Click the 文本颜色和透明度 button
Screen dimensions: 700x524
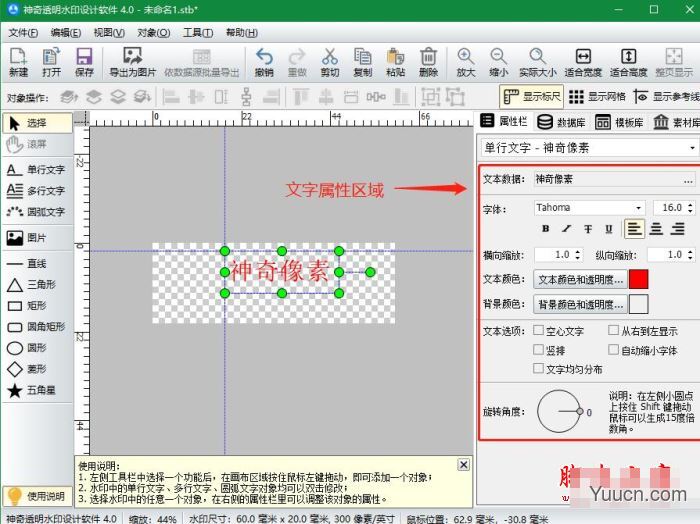click(x=580, y=279)
